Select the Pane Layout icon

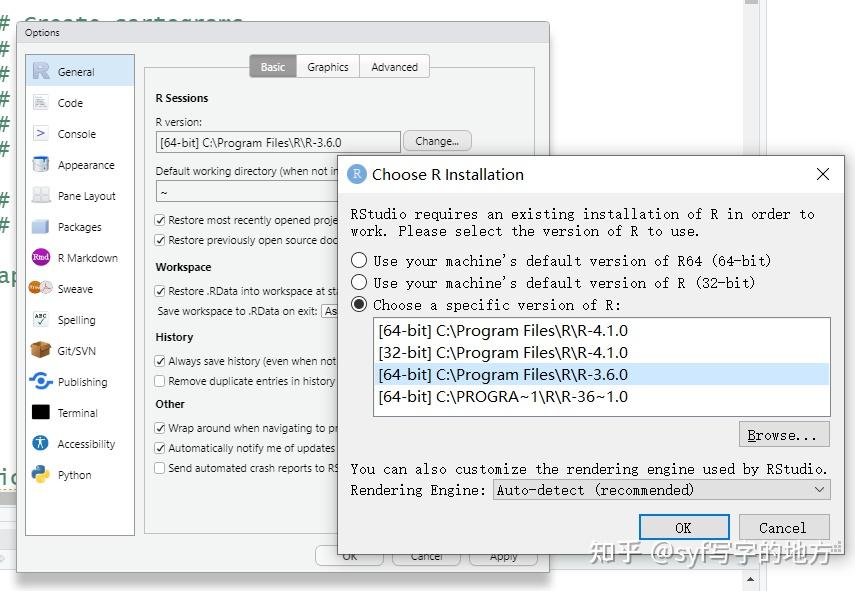pyautogui.click(x=41, y=195)
